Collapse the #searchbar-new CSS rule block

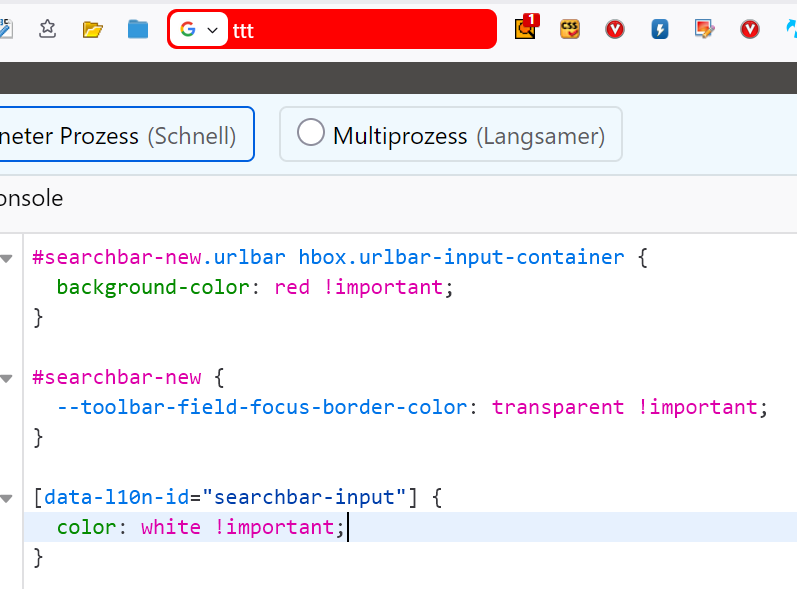(x=7, y=378)
